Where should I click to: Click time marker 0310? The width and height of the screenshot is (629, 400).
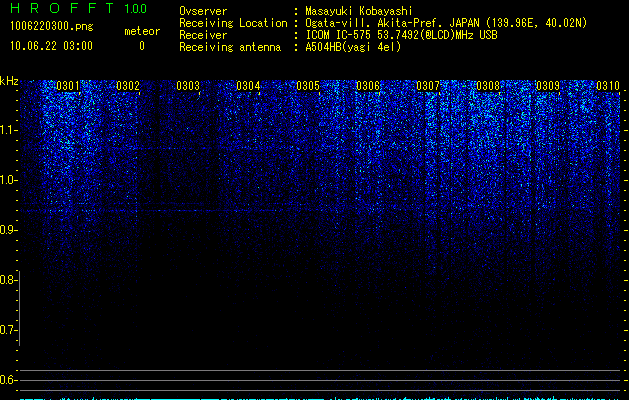click(608, 86)
